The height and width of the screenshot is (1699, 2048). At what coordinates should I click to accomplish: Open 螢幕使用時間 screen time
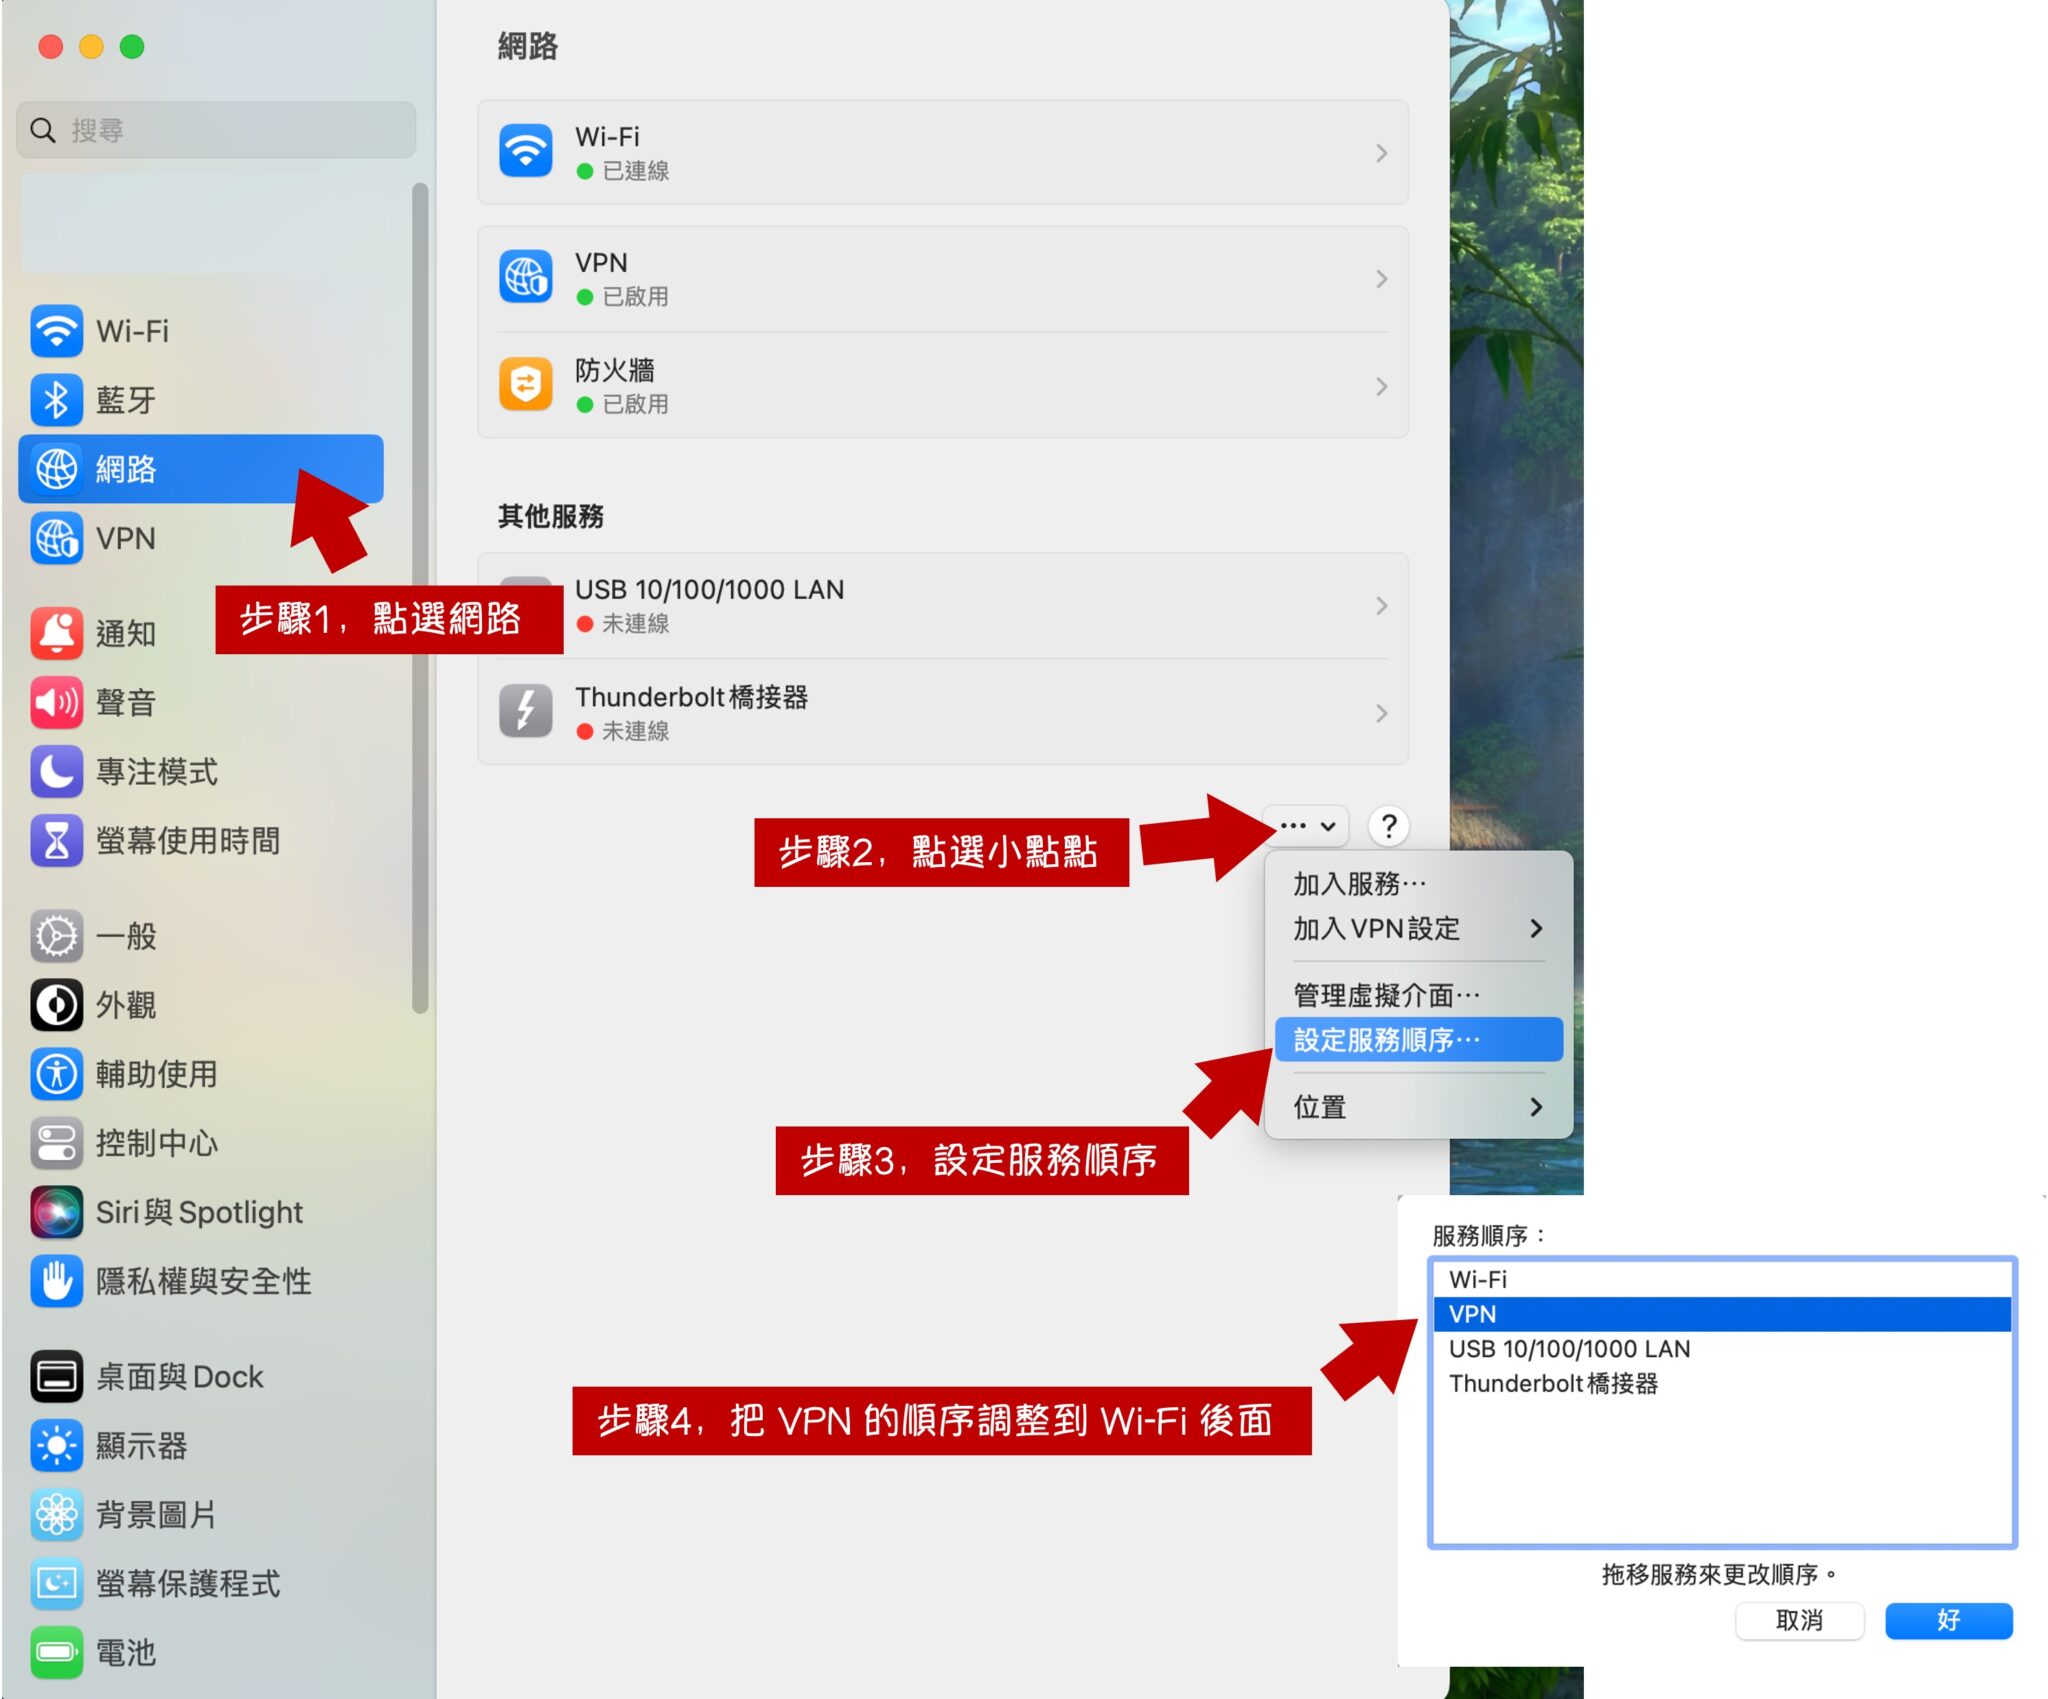tap(200, 841)
